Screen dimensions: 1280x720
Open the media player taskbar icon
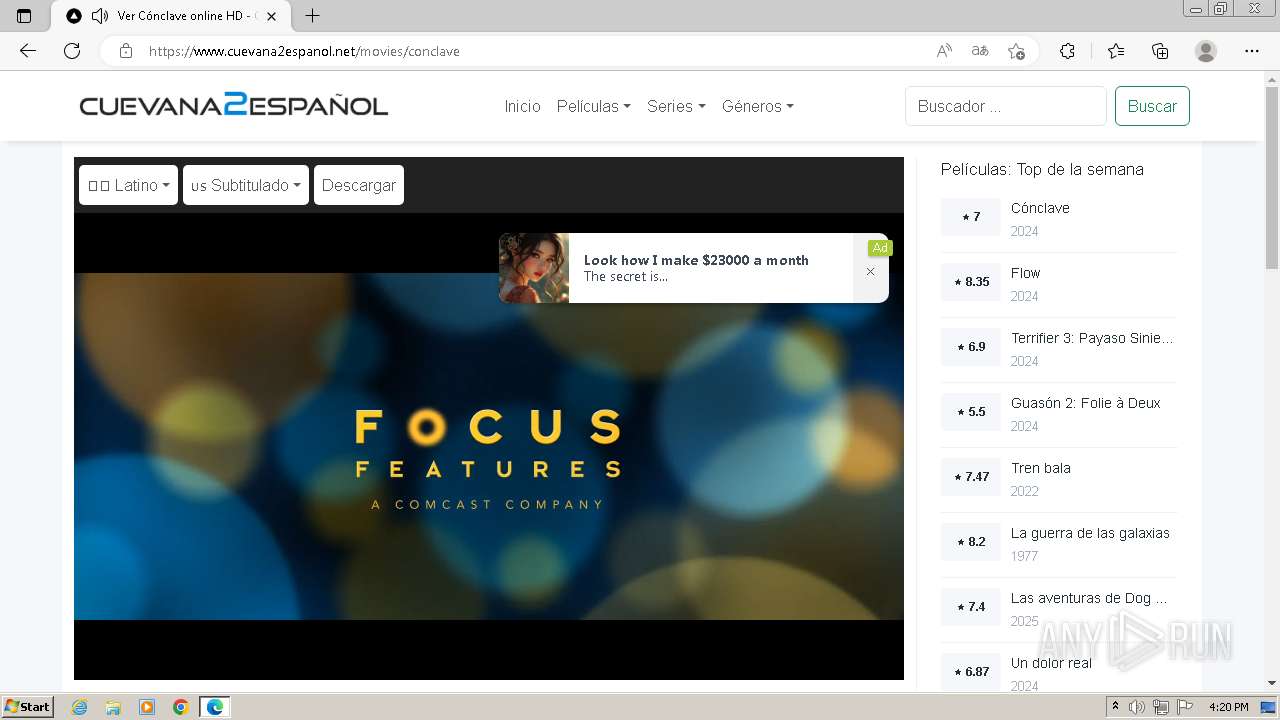pyautogui.click(x=147, y=707)
